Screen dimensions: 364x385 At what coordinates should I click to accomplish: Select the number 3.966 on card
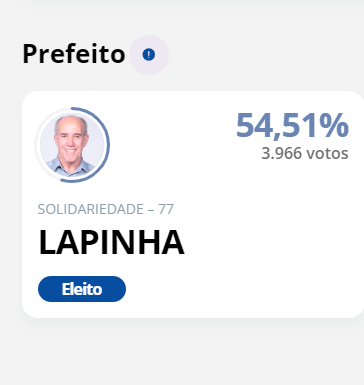(282, 153)
